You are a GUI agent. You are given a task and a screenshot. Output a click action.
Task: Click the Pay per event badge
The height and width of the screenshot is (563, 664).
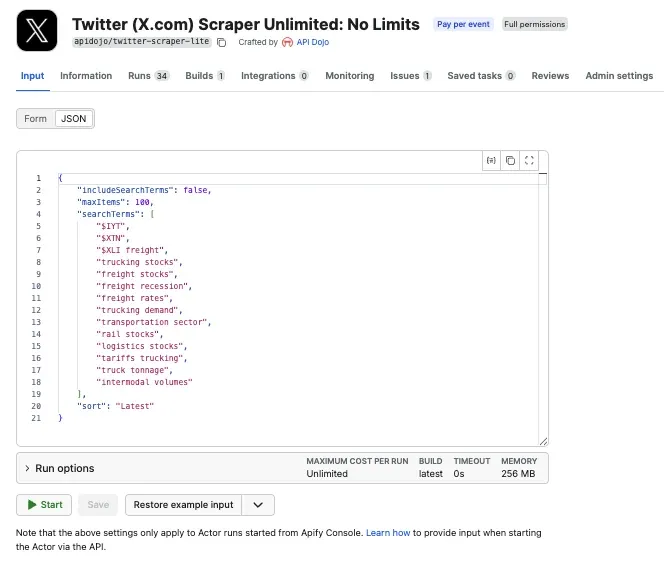point(463,24)
